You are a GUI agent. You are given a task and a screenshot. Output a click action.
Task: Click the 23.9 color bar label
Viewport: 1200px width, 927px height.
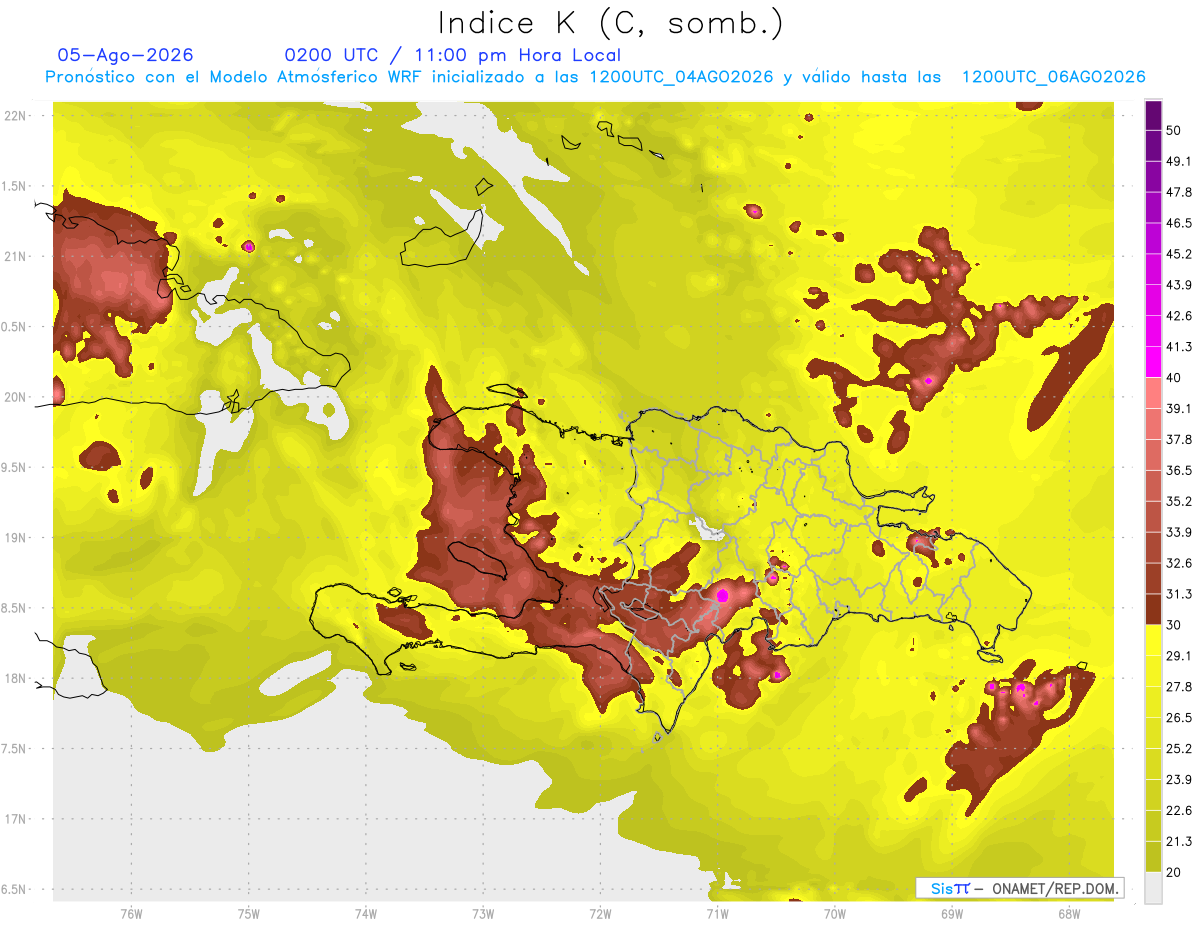(x=1179, y=779)
